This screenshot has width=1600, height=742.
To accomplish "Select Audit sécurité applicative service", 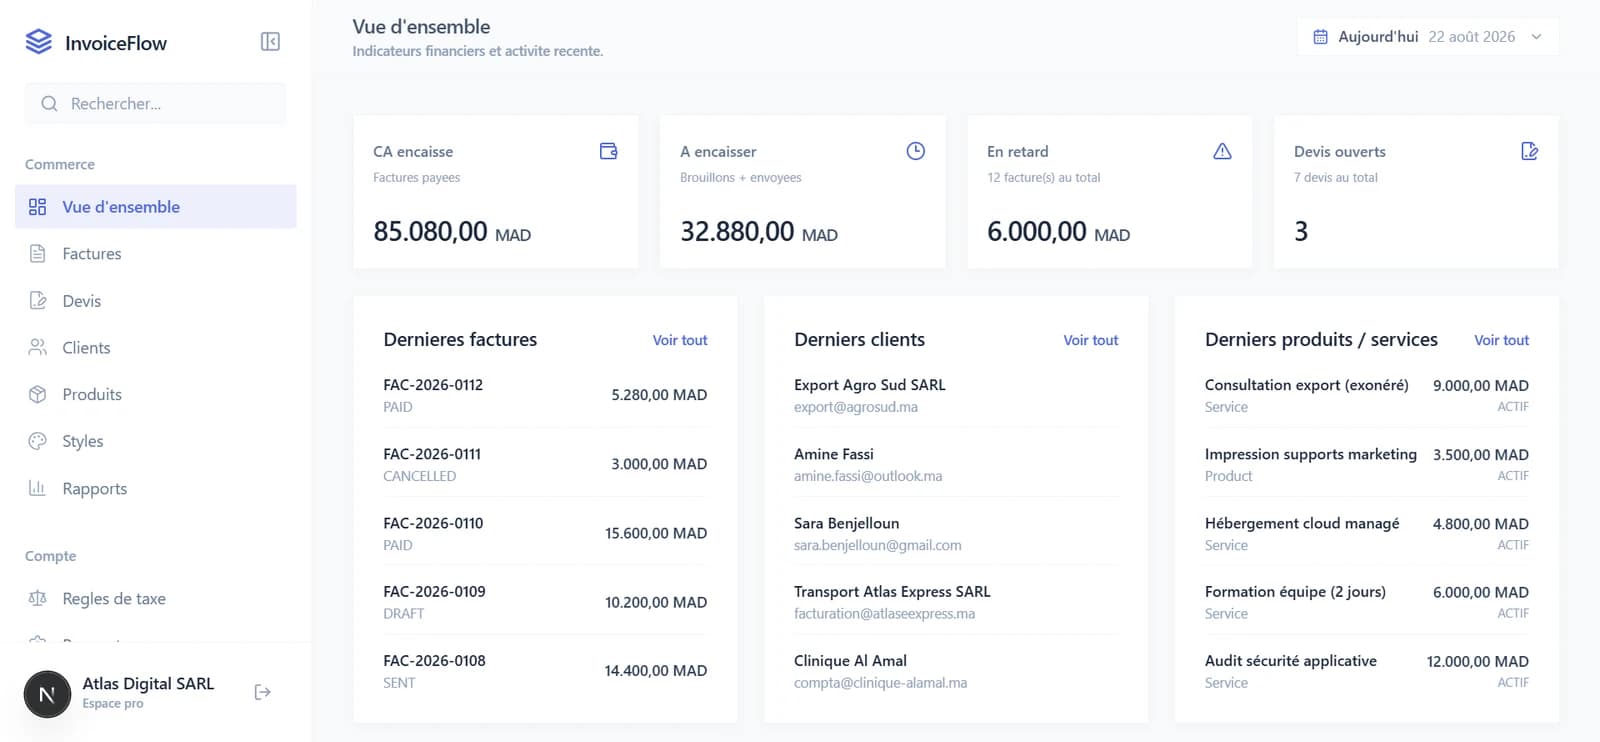I will click(x=1367, y=671).
